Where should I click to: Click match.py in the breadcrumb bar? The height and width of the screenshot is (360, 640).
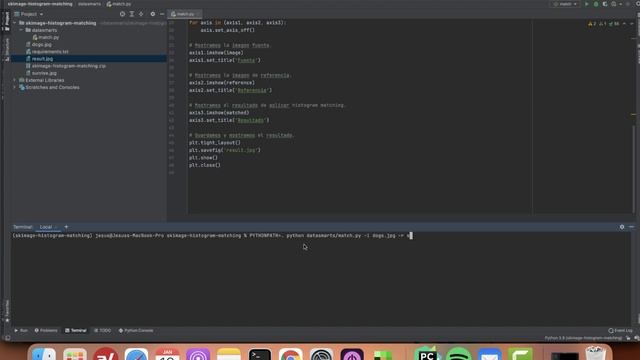(119, 4)
